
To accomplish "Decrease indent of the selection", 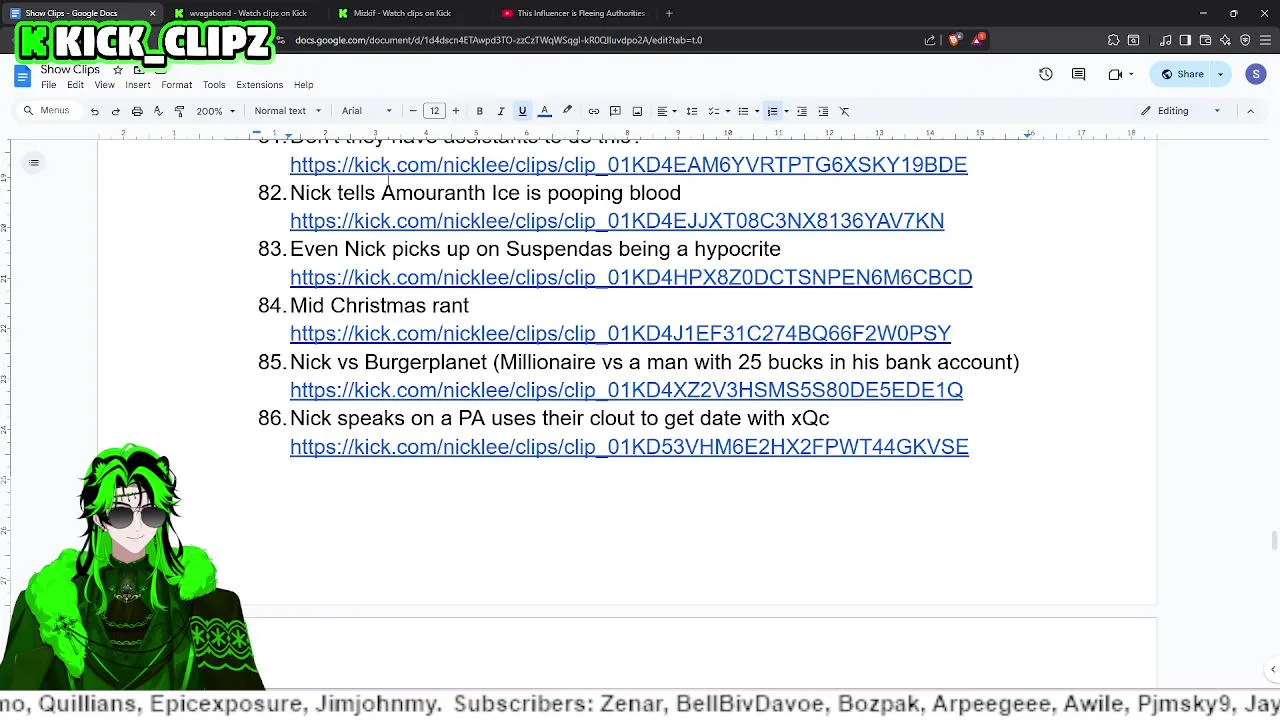I will click(x=801, y=111).
